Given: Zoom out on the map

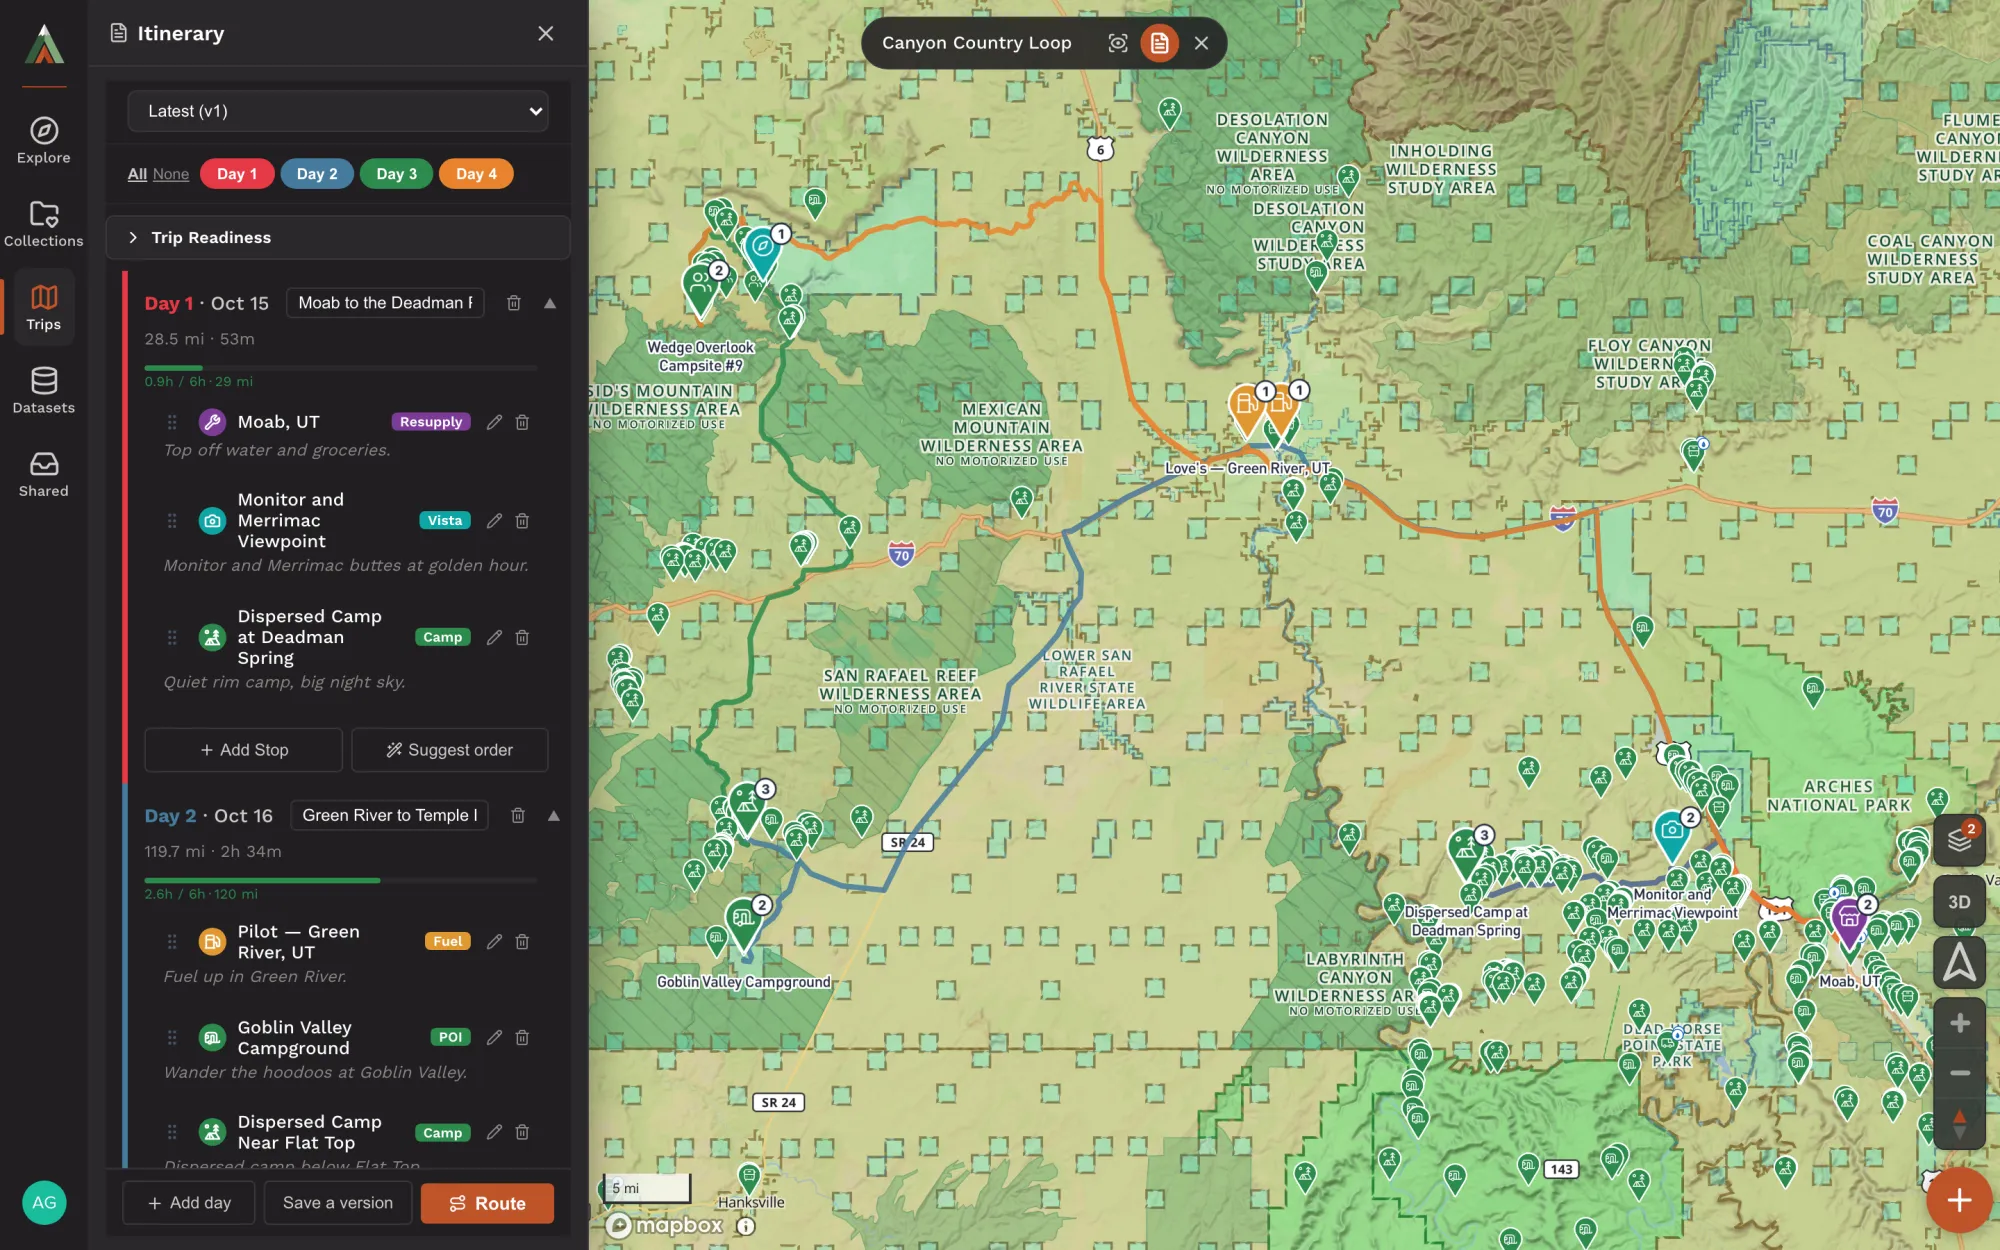Looking at the screenshot, I should click(1959, 1073).
